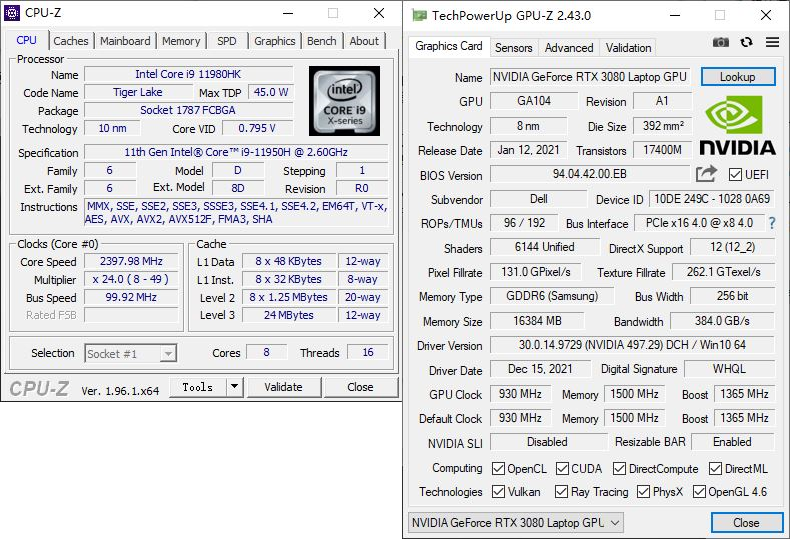Screen dimensions: 790x539
Task: Toggle the CUDA checkbox
Action: 562,468
